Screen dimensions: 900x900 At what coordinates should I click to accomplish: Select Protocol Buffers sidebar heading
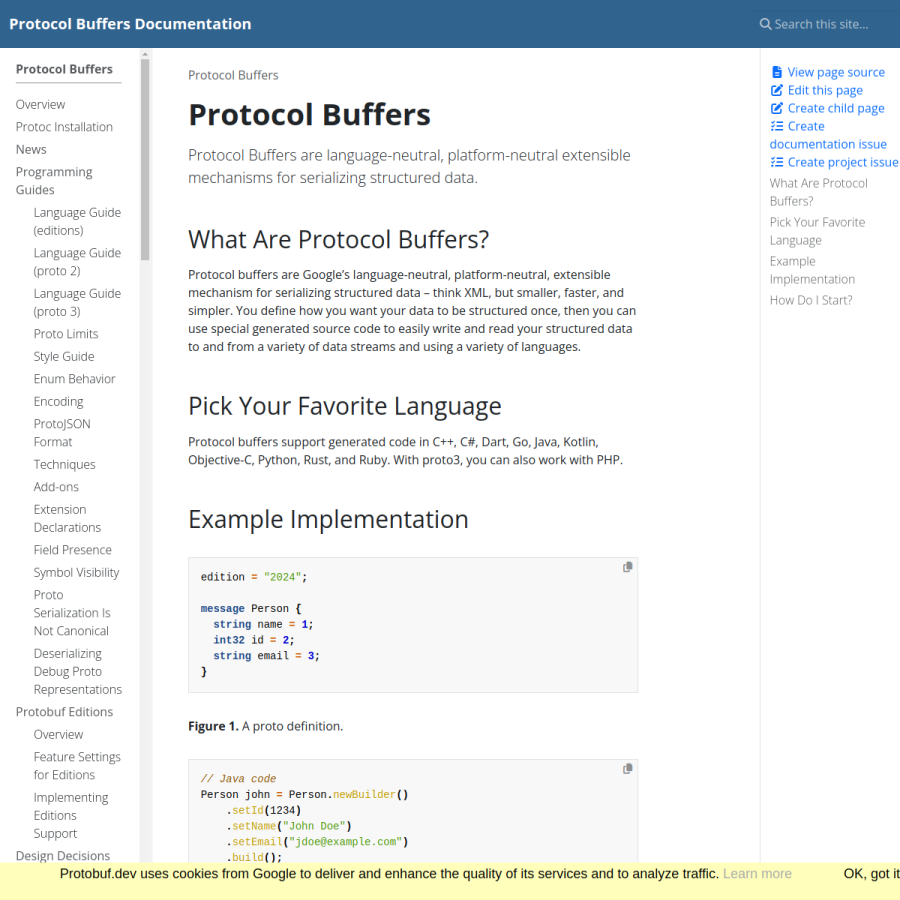(x=64, y=69)
